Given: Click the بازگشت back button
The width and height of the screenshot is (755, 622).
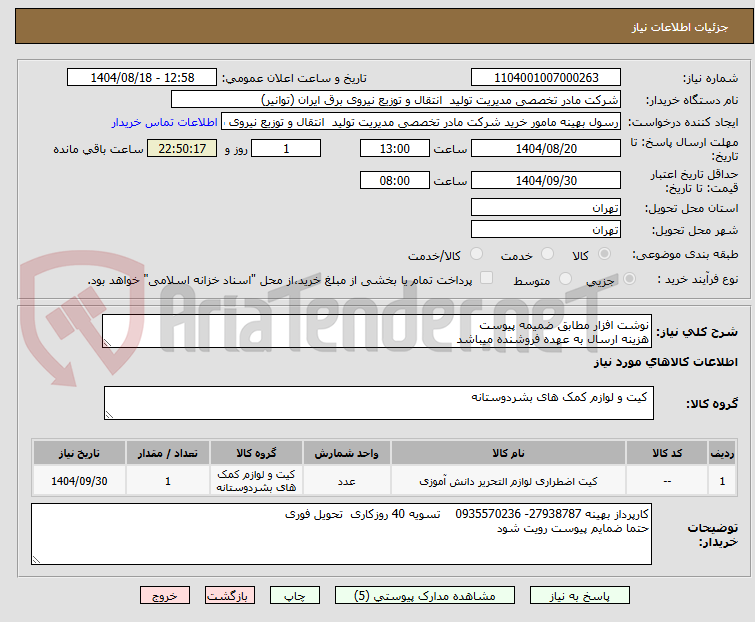Looking at the screenshot, I should pyautogui.click(x=229, y=596).
